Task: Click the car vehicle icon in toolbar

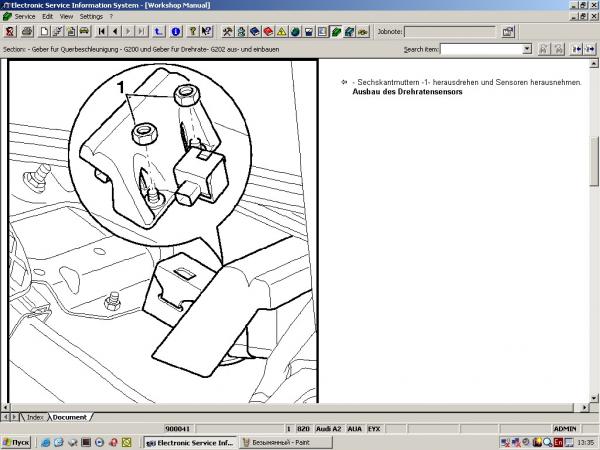Action: 85,31
